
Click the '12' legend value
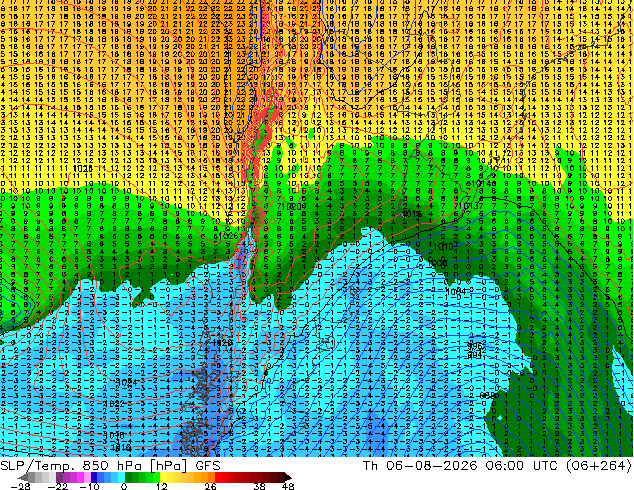pos(162,486)
